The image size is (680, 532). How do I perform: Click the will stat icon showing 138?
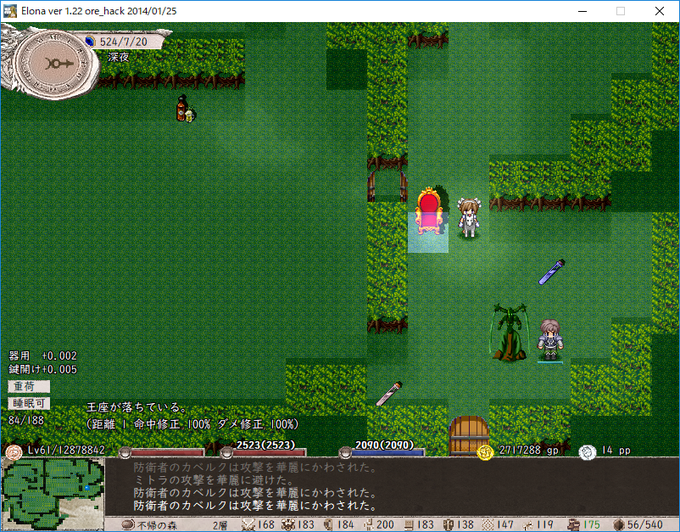(x=448, y=525)
